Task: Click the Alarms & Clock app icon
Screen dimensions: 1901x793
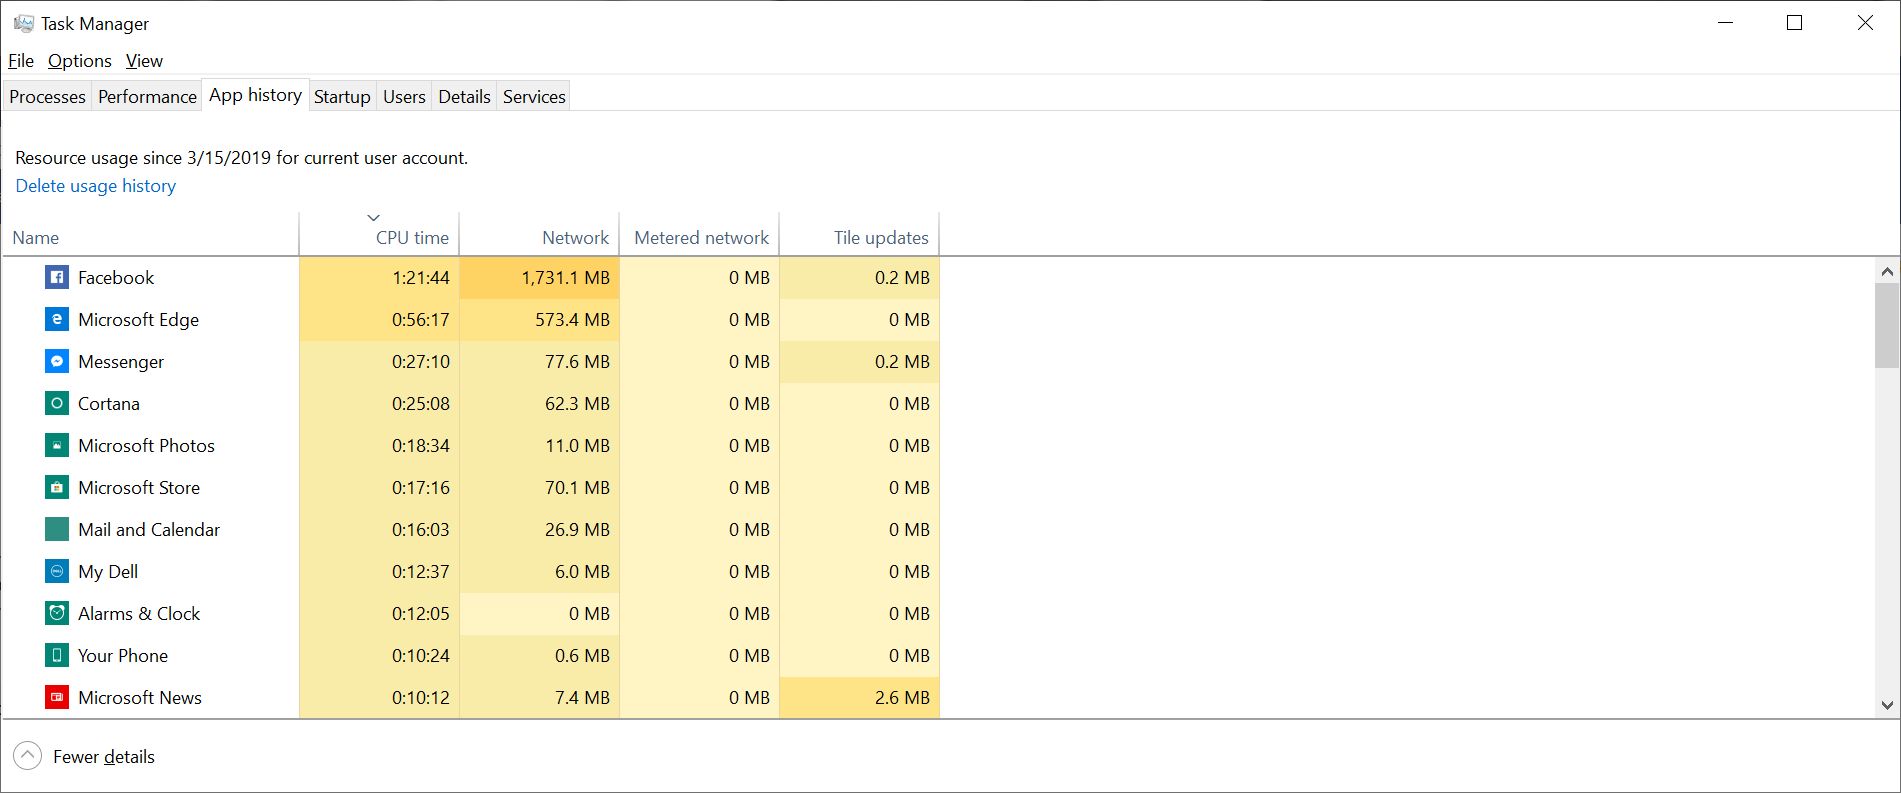Action: pyautogui.click(x=57, y=613)
